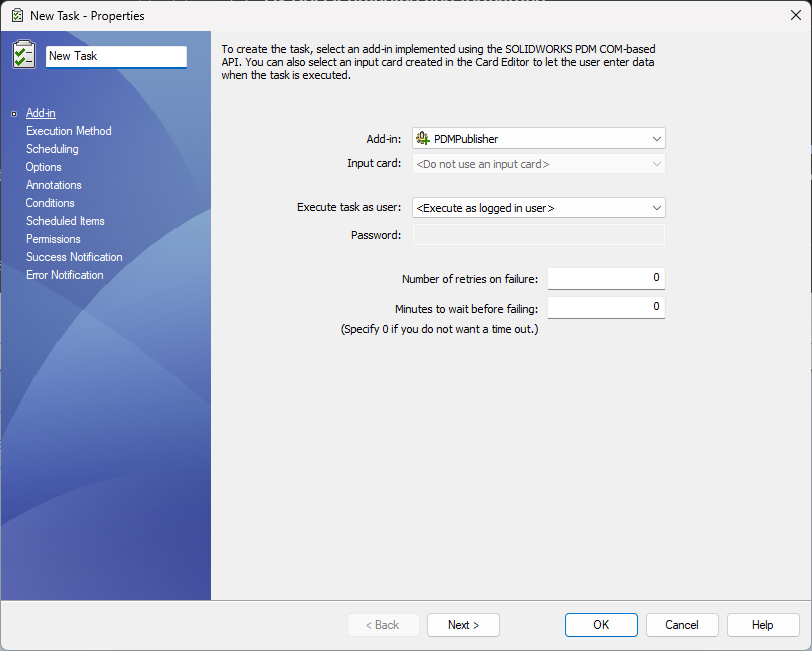Click the PDMPublisher add-in icon
The width and height of the screenshot is (812, 651).
423,138
